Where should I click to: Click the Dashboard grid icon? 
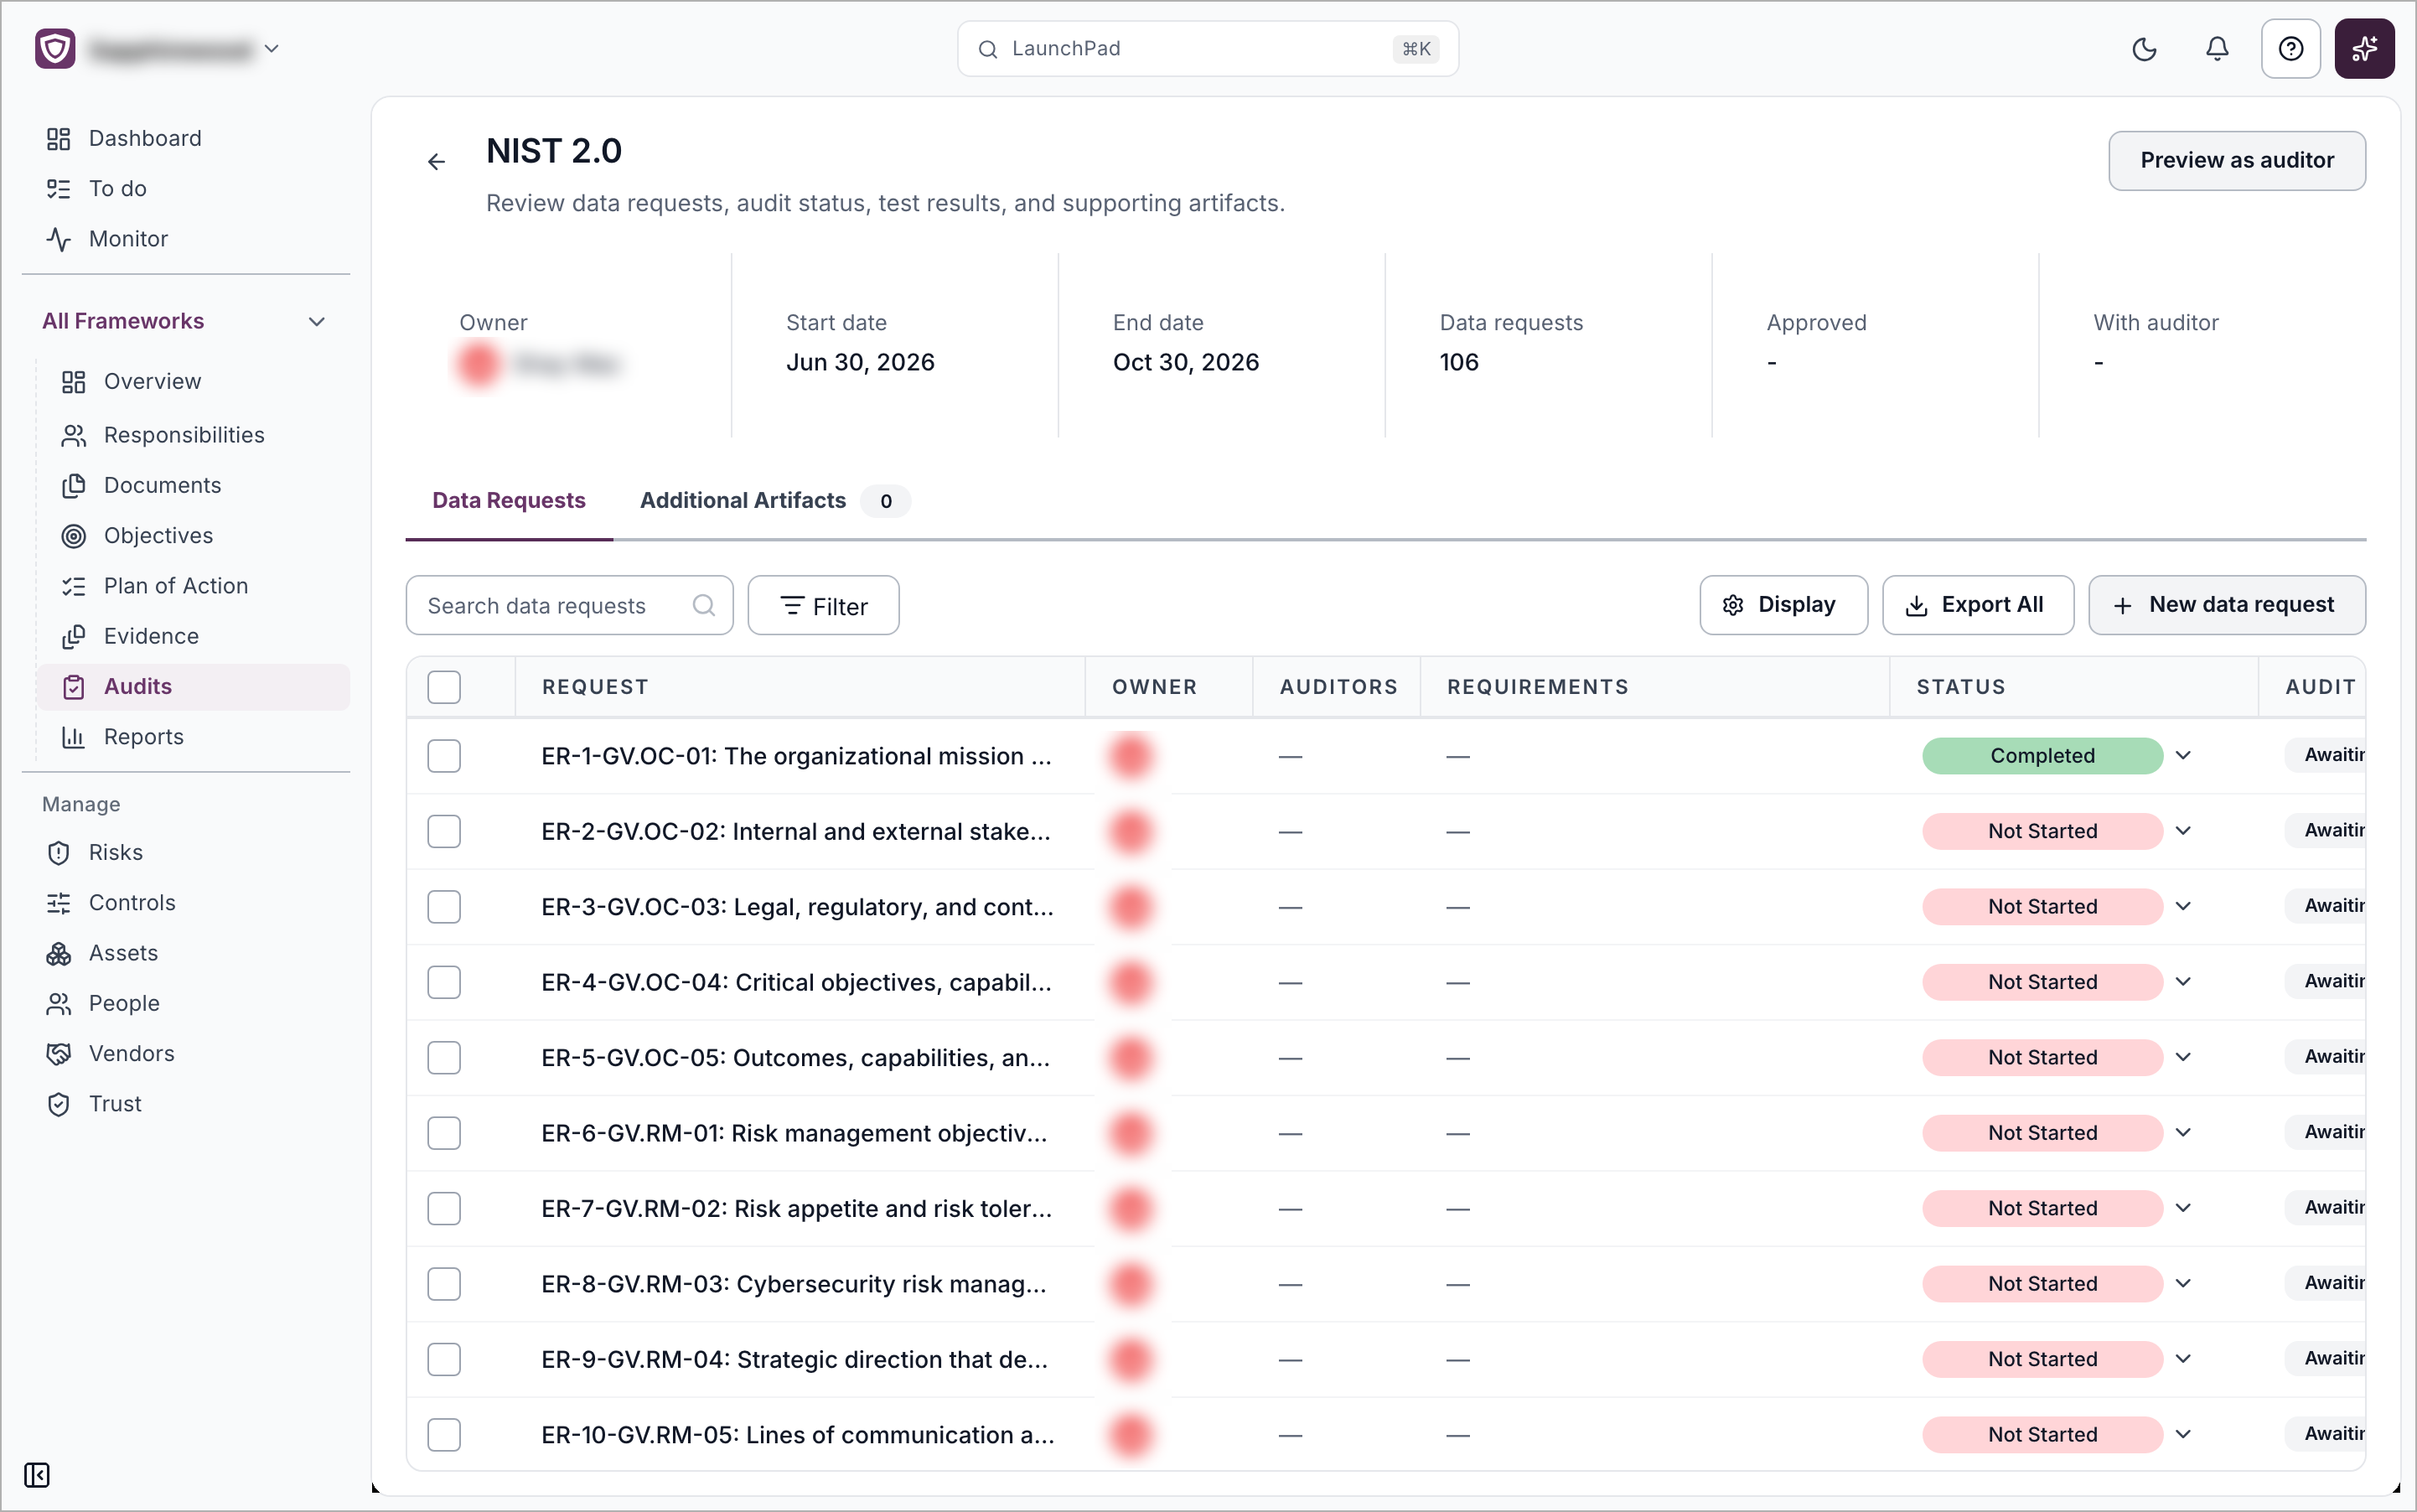tap(59, 139)
